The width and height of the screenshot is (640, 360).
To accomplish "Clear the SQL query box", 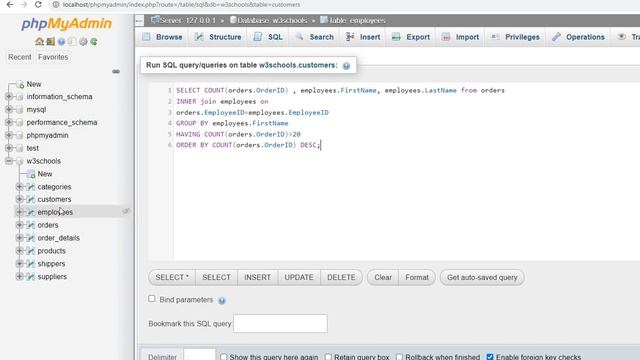I will coord(383,278).
